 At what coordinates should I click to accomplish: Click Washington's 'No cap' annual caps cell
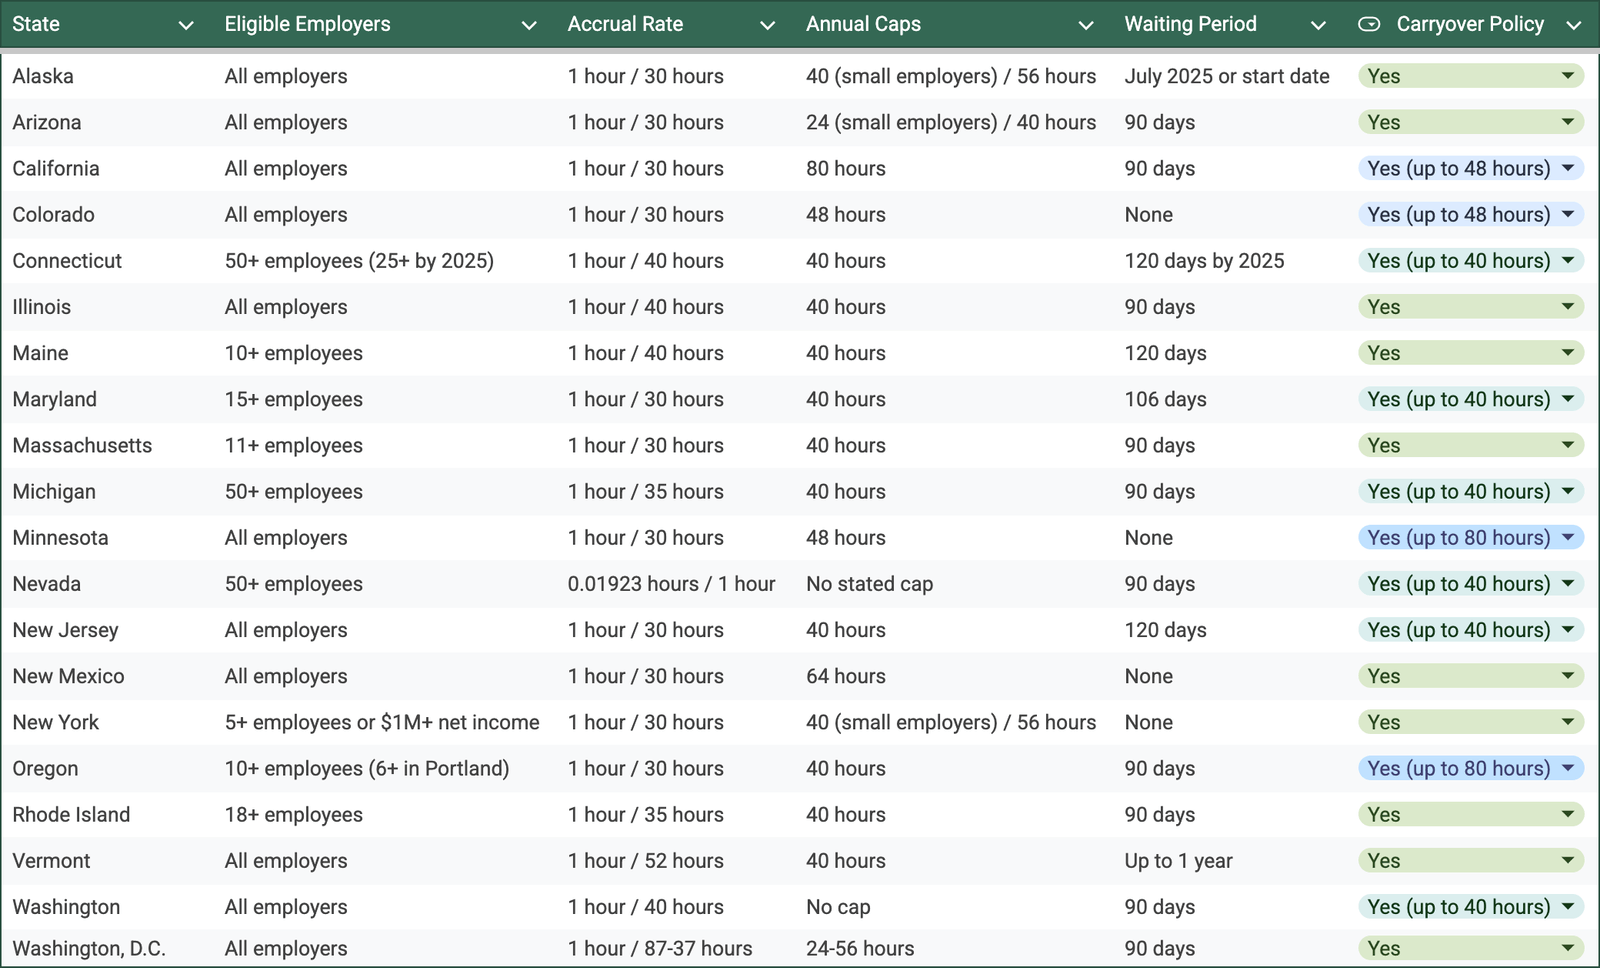[x=838, y=907]
